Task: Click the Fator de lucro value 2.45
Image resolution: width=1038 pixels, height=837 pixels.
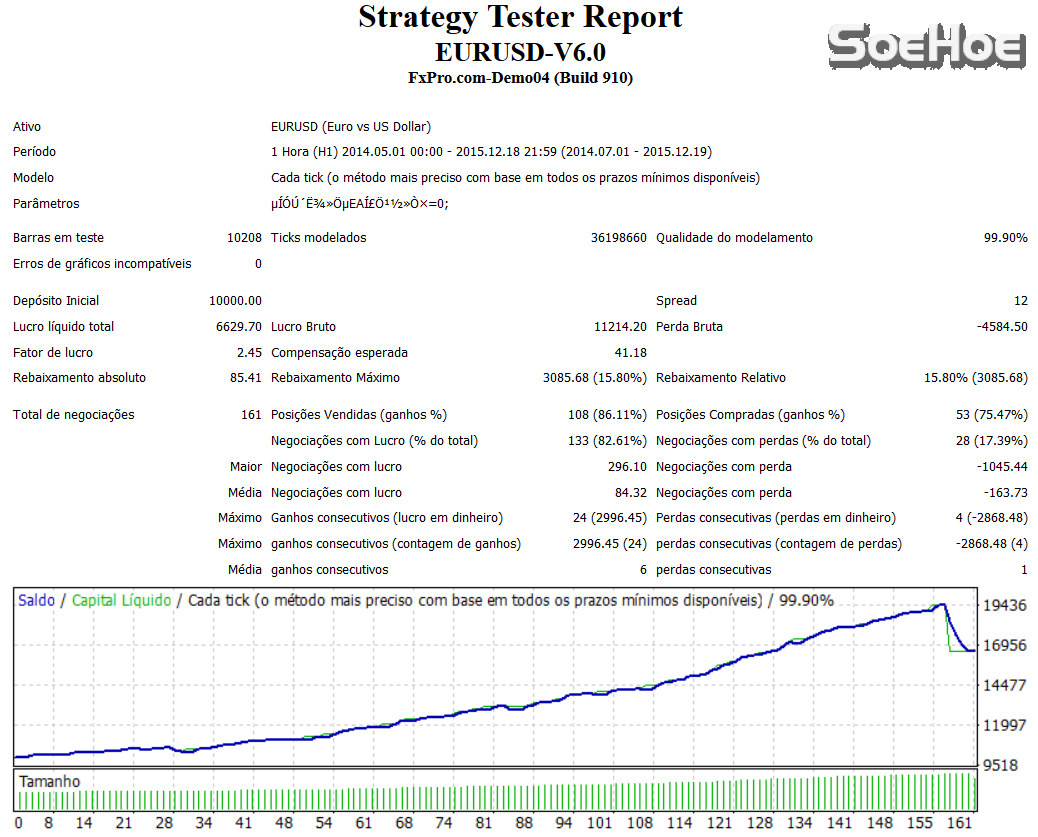Action: (247, 352)
